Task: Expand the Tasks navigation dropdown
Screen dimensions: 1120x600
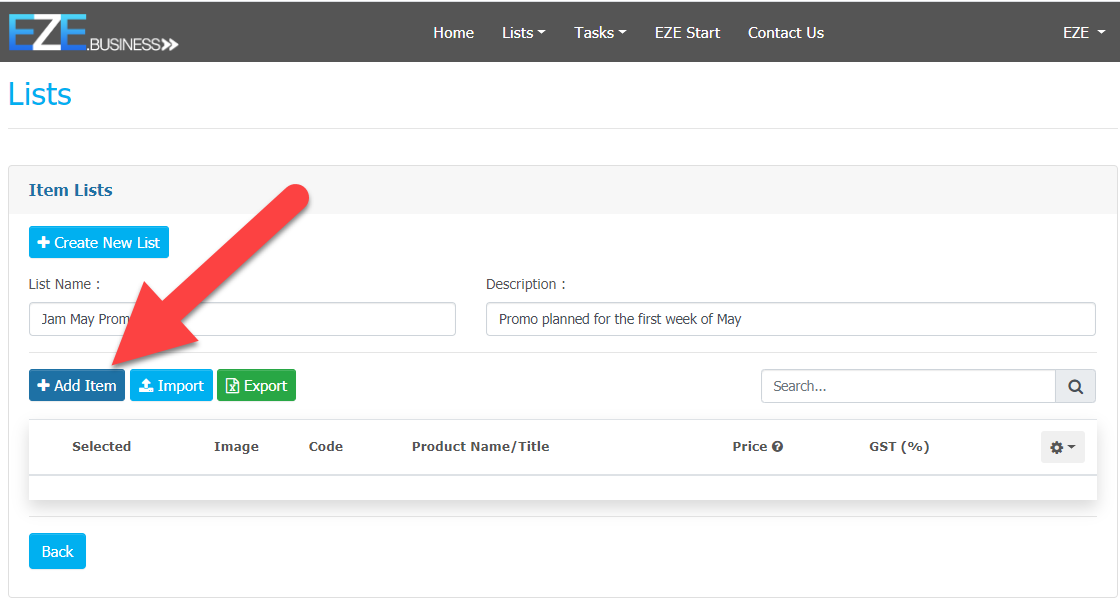Action: click(600, 33)
